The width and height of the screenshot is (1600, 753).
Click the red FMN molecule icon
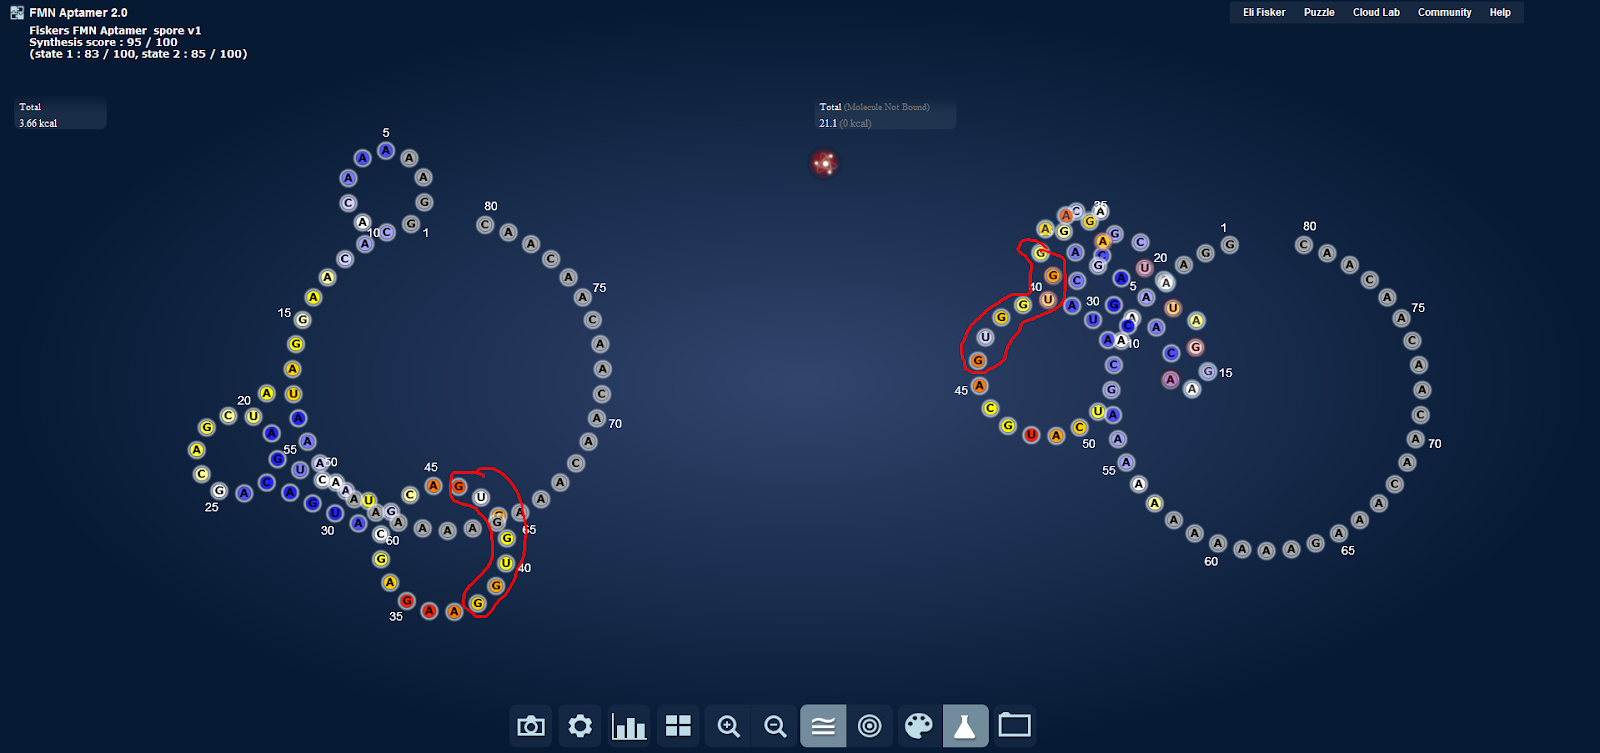click(x=824, y=163)
